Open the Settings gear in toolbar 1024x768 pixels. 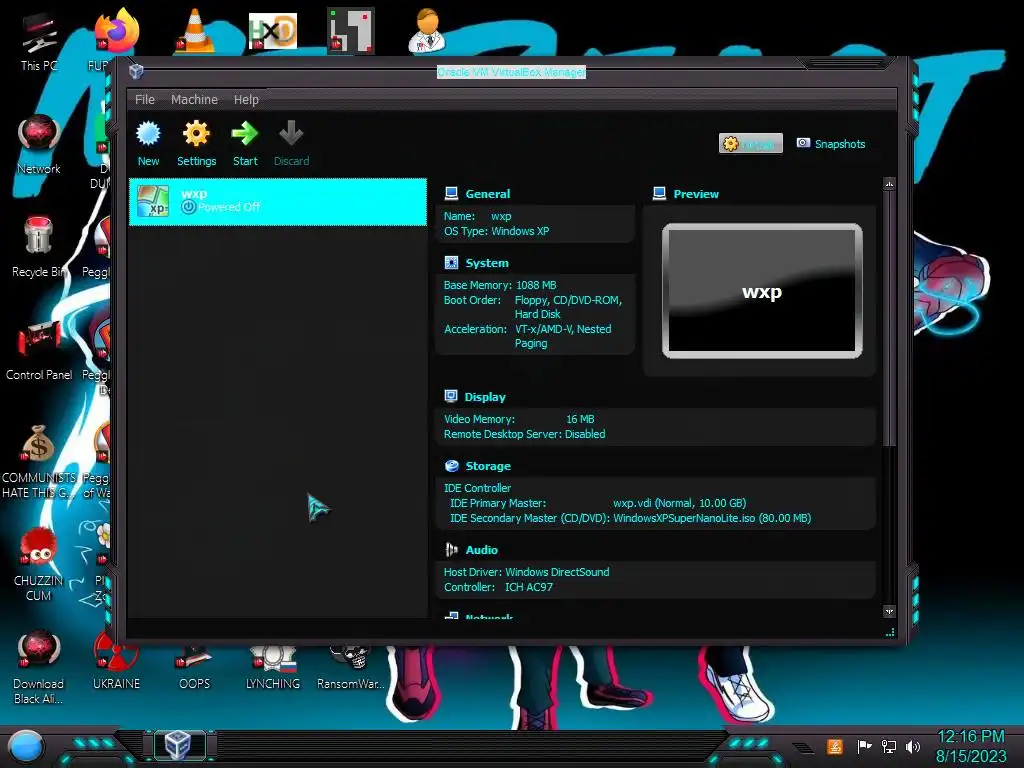[196, 134]
